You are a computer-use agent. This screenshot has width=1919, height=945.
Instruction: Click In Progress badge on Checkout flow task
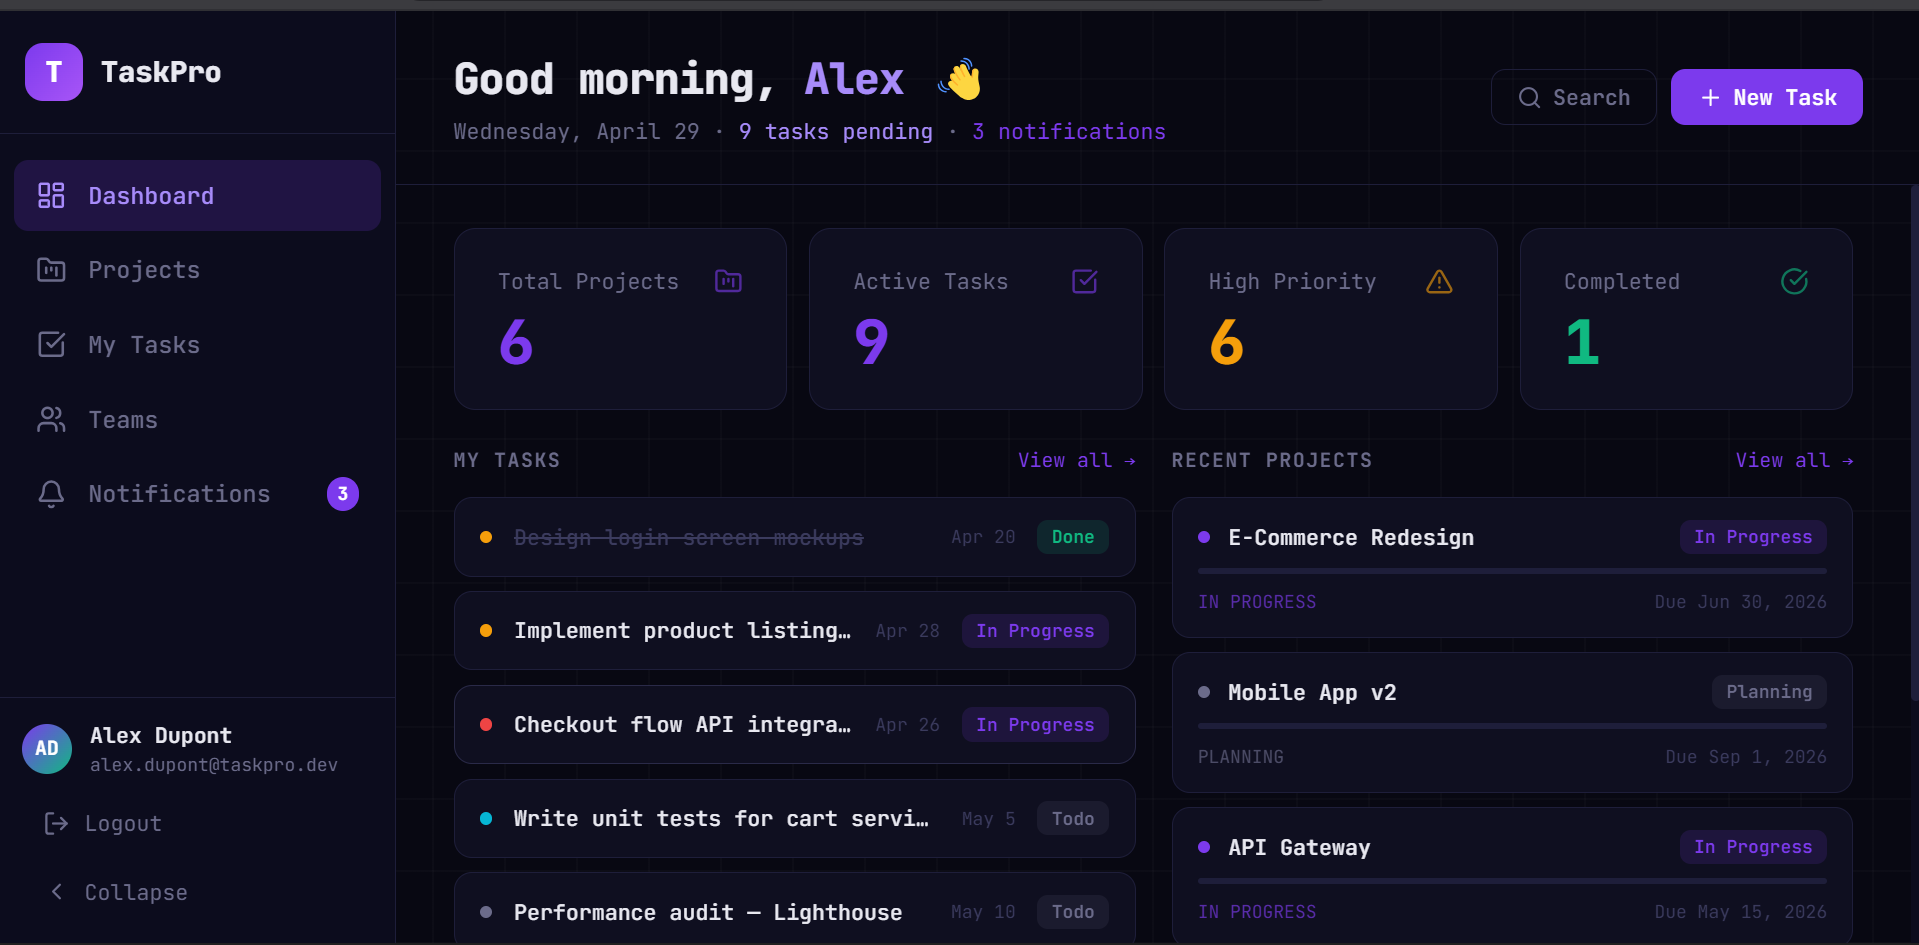[x=1035, y=725]
